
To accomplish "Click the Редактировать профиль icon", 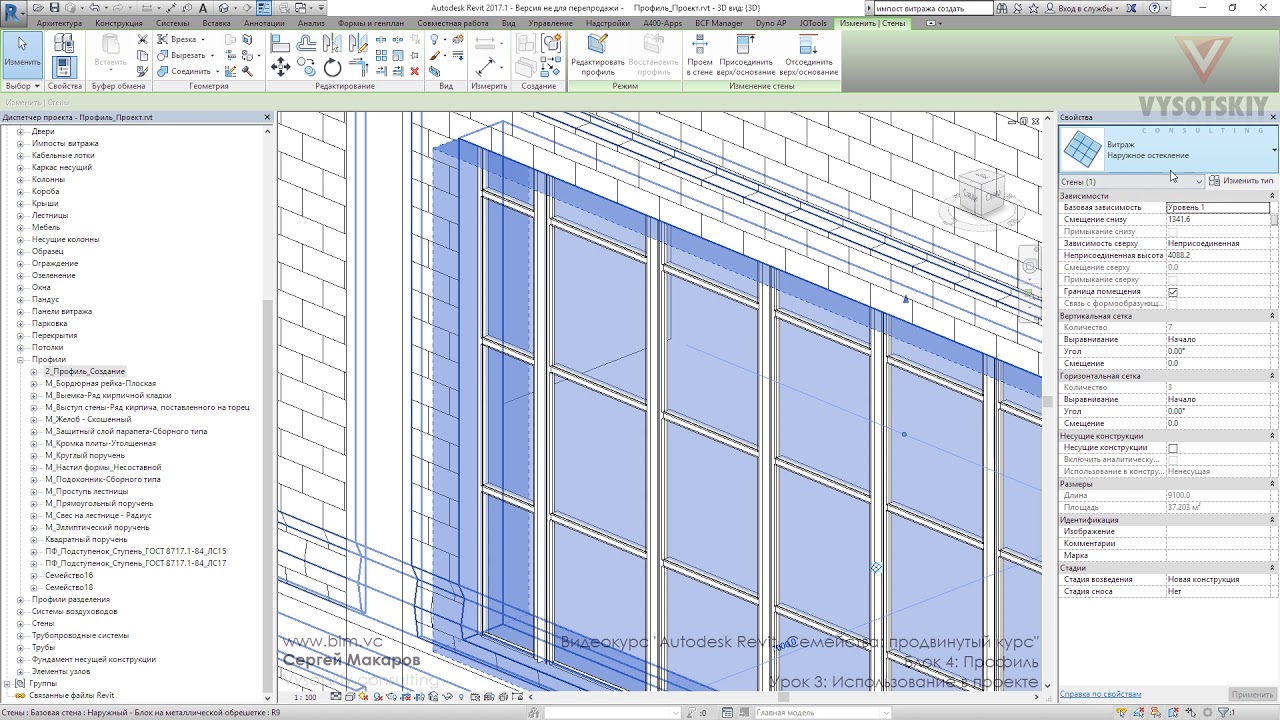I will coord(598,55).
